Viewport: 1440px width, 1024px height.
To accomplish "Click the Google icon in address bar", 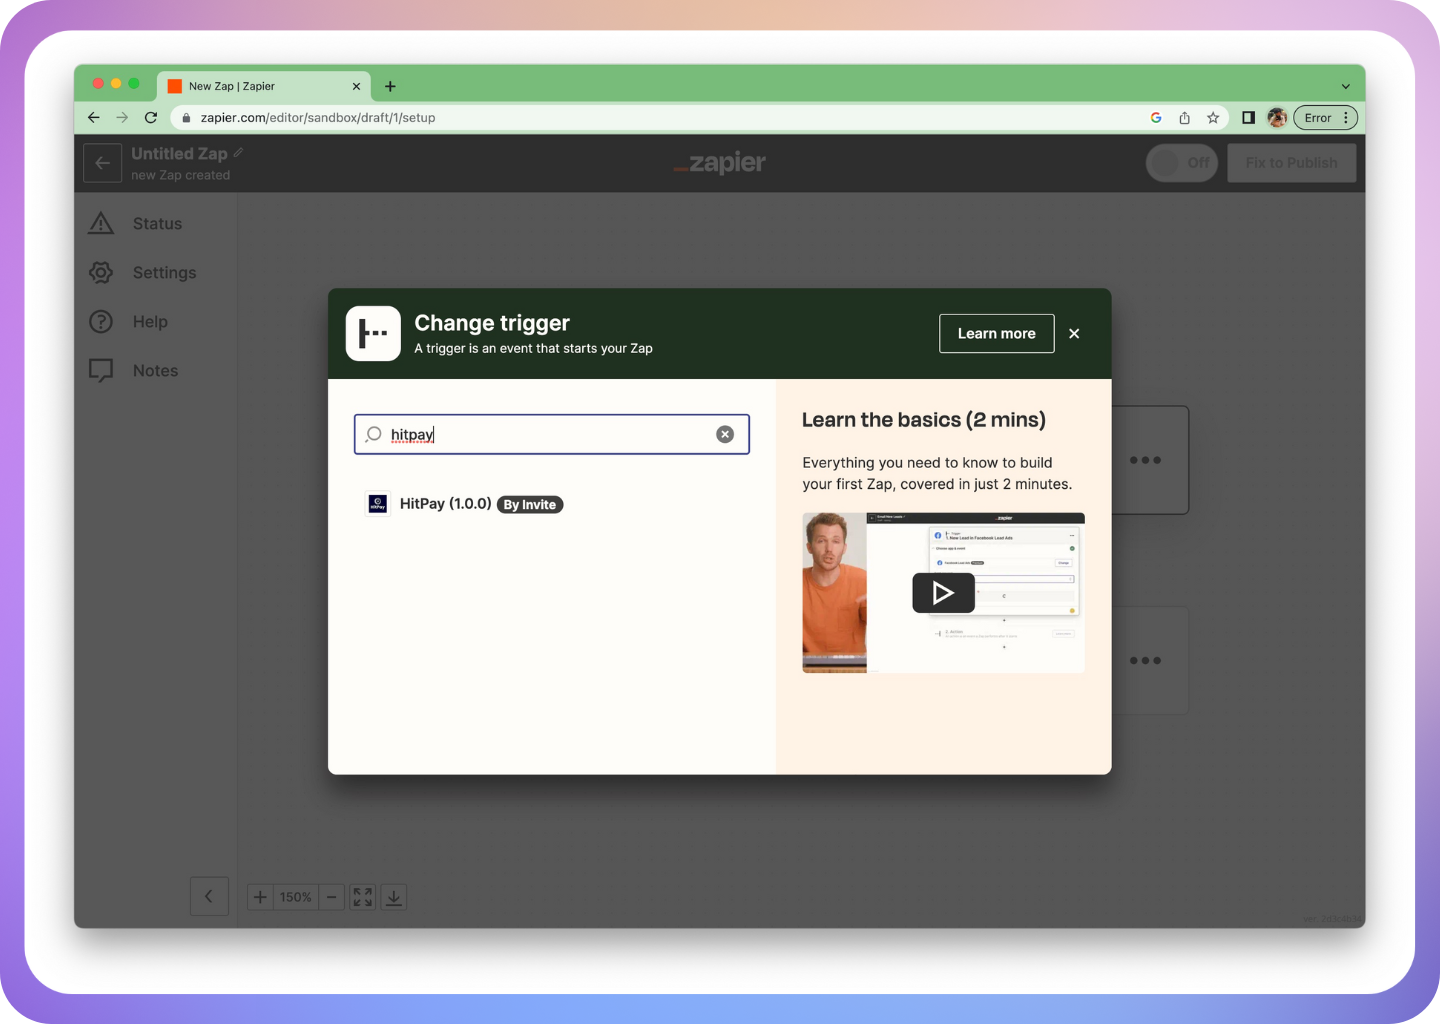I will click(x=1156, y=118).
